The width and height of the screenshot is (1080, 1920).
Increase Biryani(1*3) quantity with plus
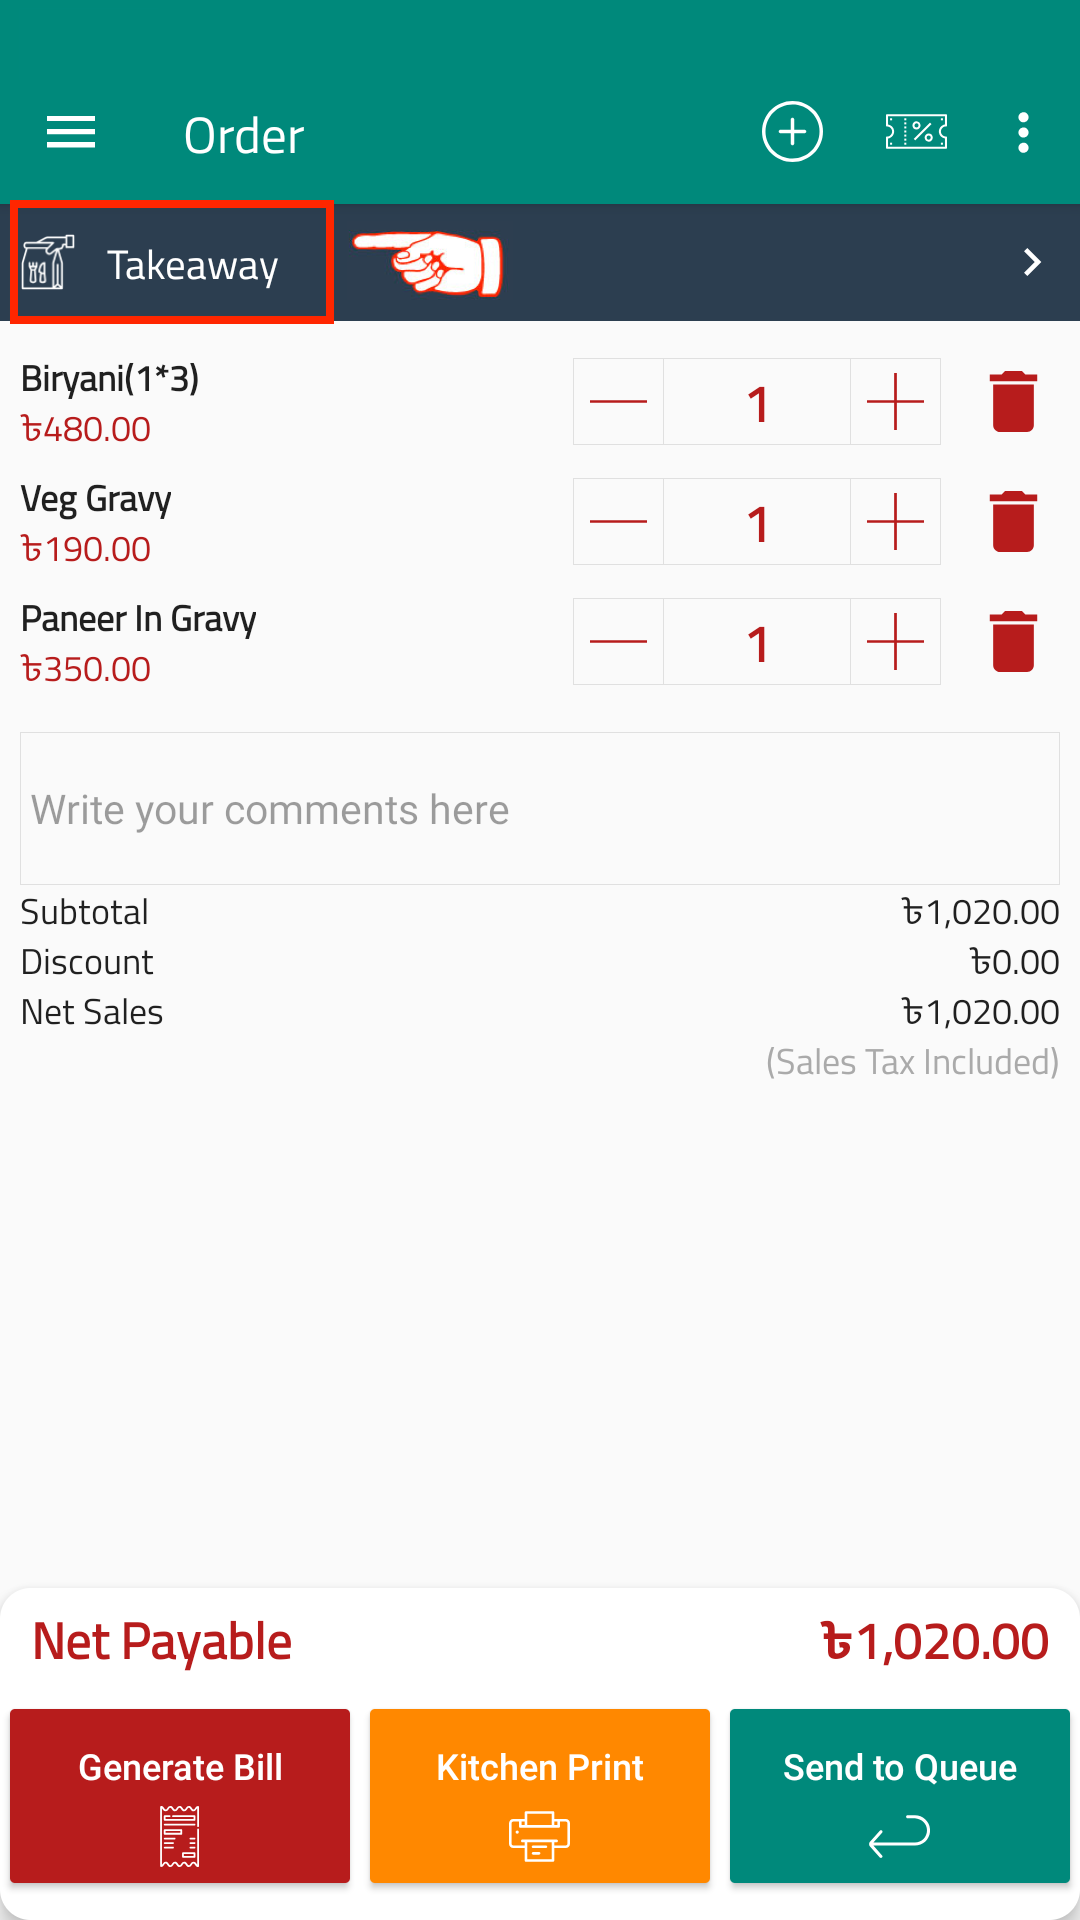895,401
